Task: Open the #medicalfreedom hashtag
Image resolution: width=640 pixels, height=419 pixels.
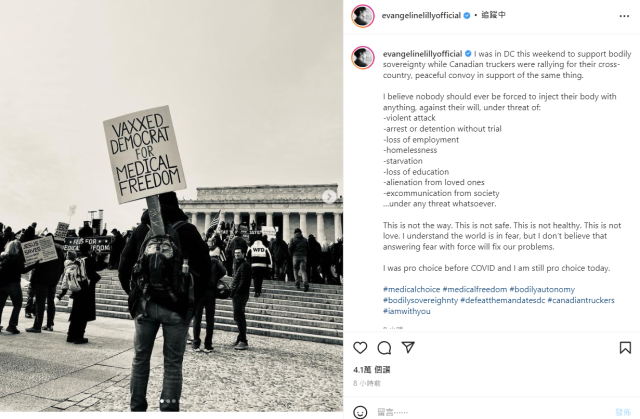Action: [x=475, y=289]
